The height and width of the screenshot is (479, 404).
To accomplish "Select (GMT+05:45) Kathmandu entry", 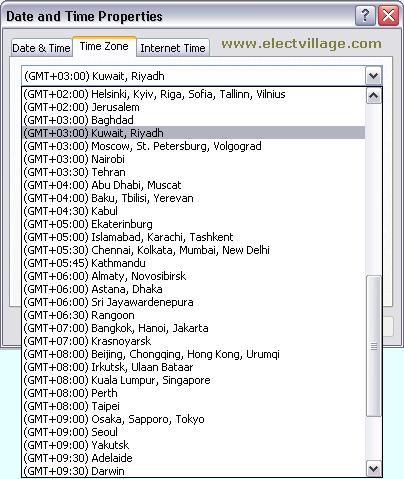I will 193,263.
